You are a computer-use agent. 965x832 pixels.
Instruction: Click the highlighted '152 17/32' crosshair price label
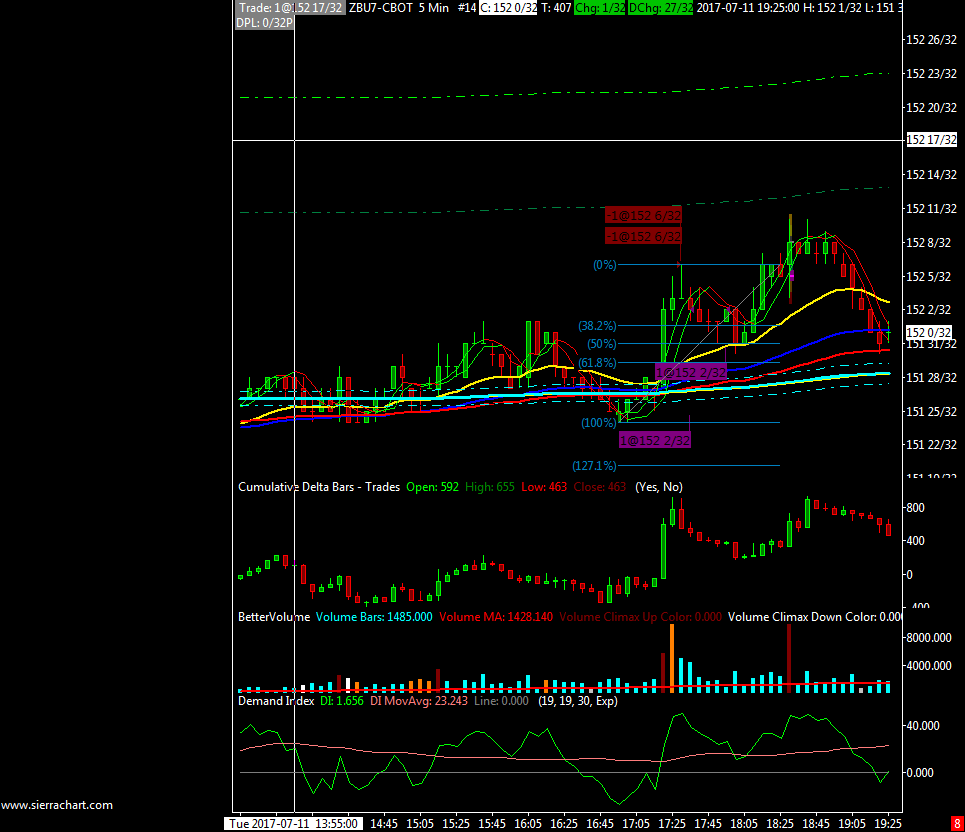click(x=931, y=140)
